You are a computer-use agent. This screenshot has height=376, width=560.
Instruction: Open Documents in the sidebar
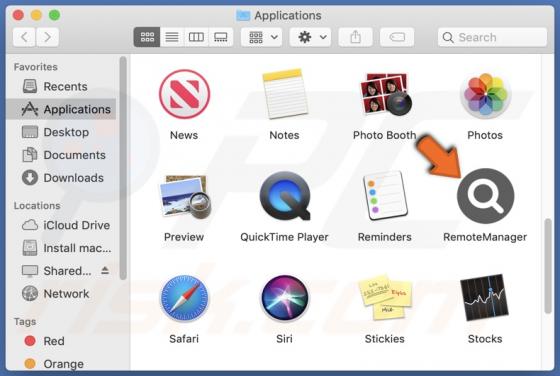(x=61, y=155)
